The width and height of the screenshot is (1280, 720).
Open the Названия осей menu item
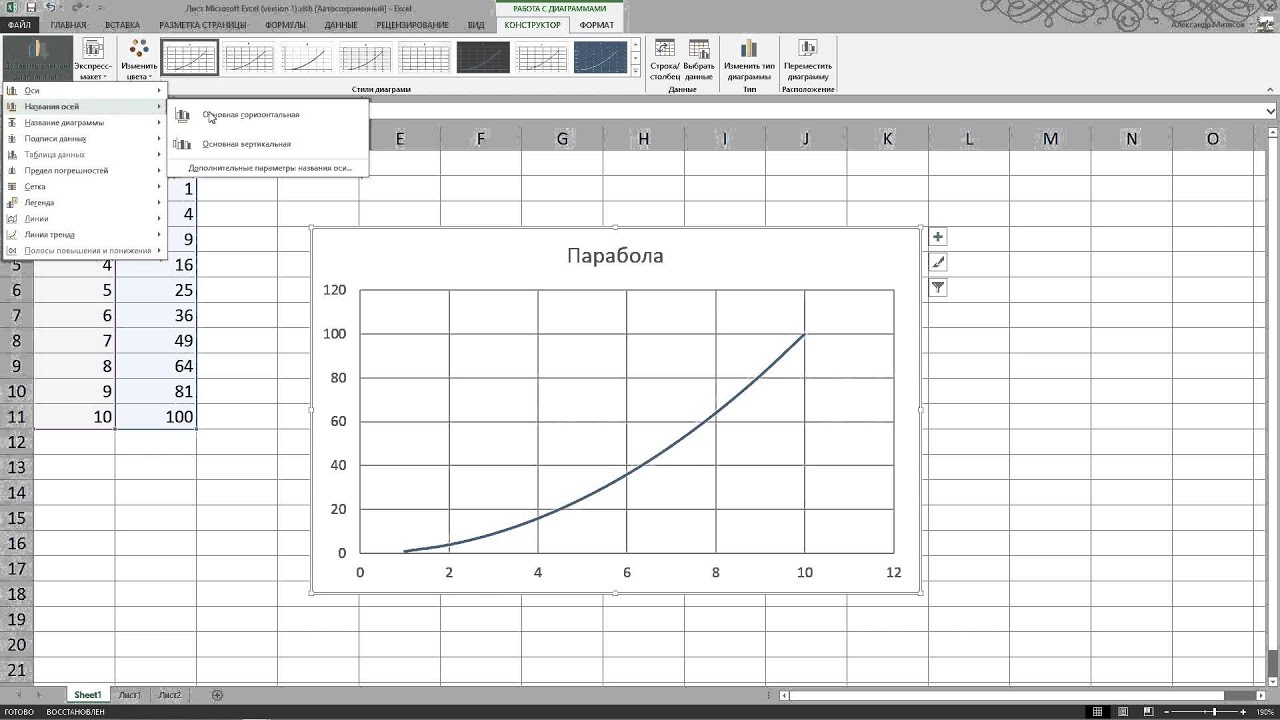pyautogui.click(x=83, y=106)
